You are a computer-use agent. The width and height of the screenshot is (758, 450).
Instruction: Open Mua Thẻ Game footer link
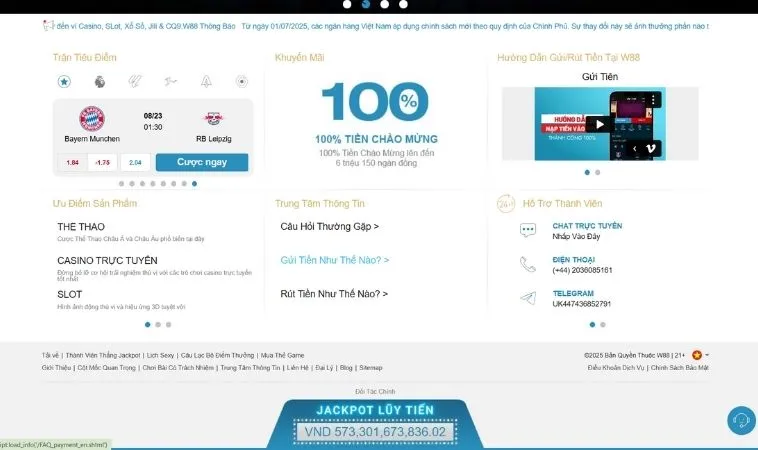coord(282,355)
